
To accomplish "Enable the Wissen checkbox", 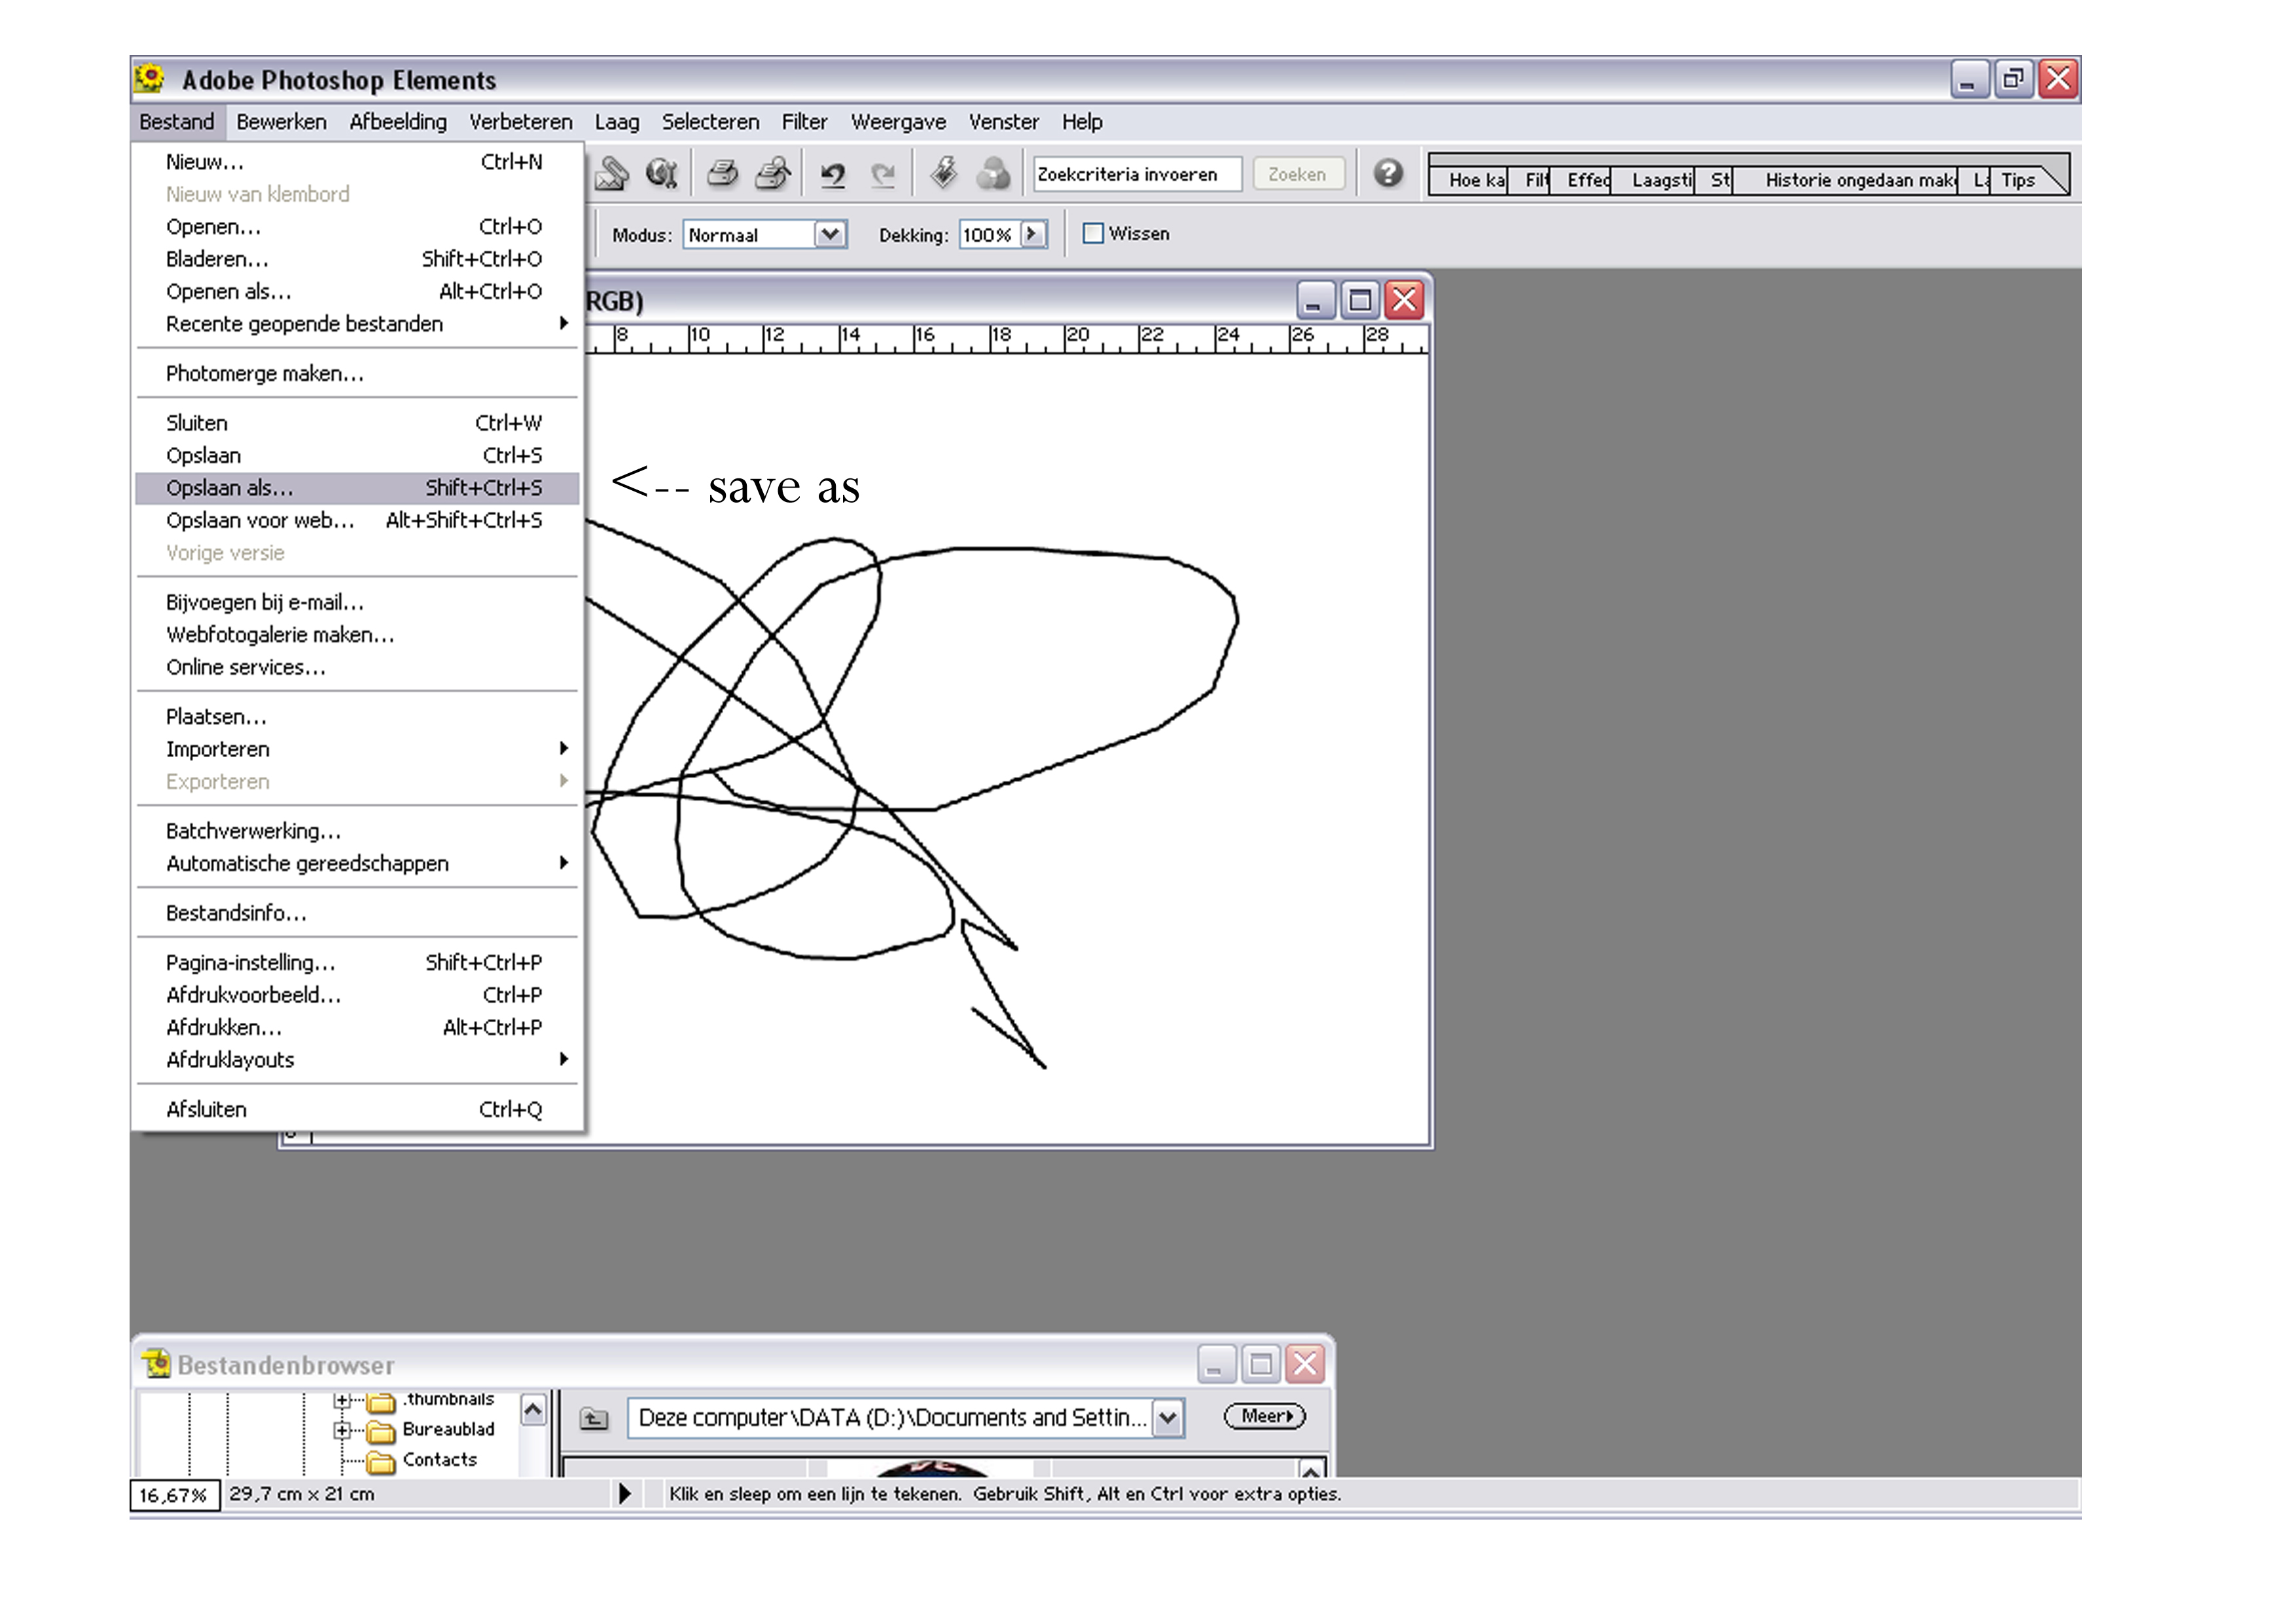I will [x=1093, y=234].
